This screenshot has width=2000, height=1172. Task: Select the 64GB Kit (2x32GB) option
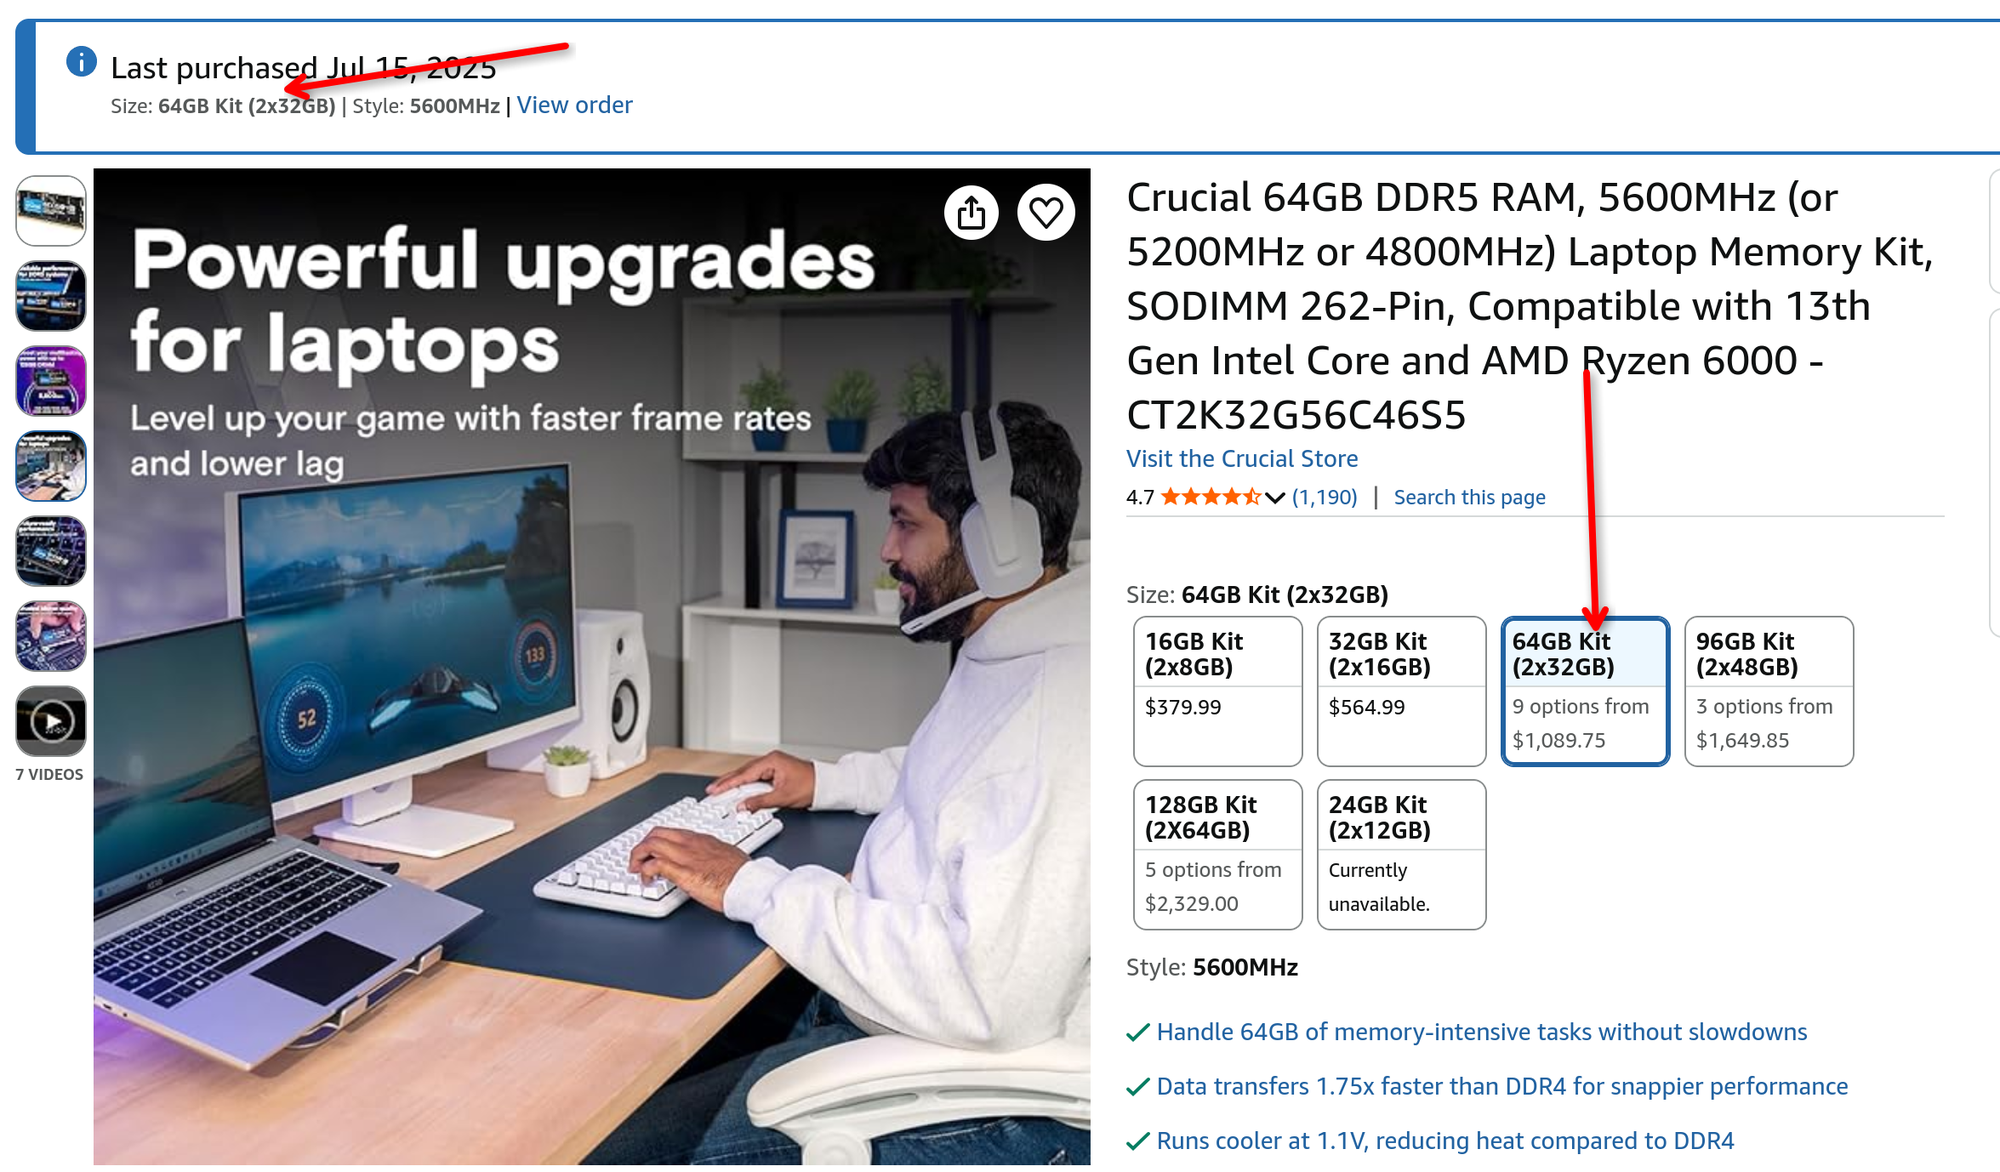pos(1585,691)
